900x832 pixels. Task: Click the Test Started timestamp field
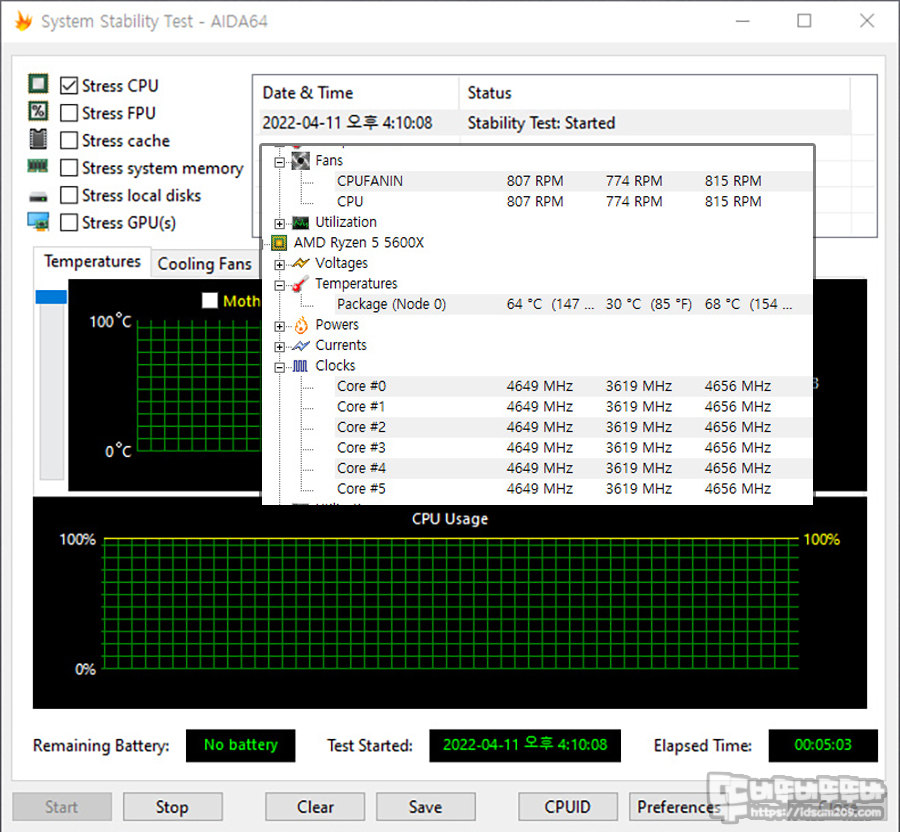[x=525, y=745]
